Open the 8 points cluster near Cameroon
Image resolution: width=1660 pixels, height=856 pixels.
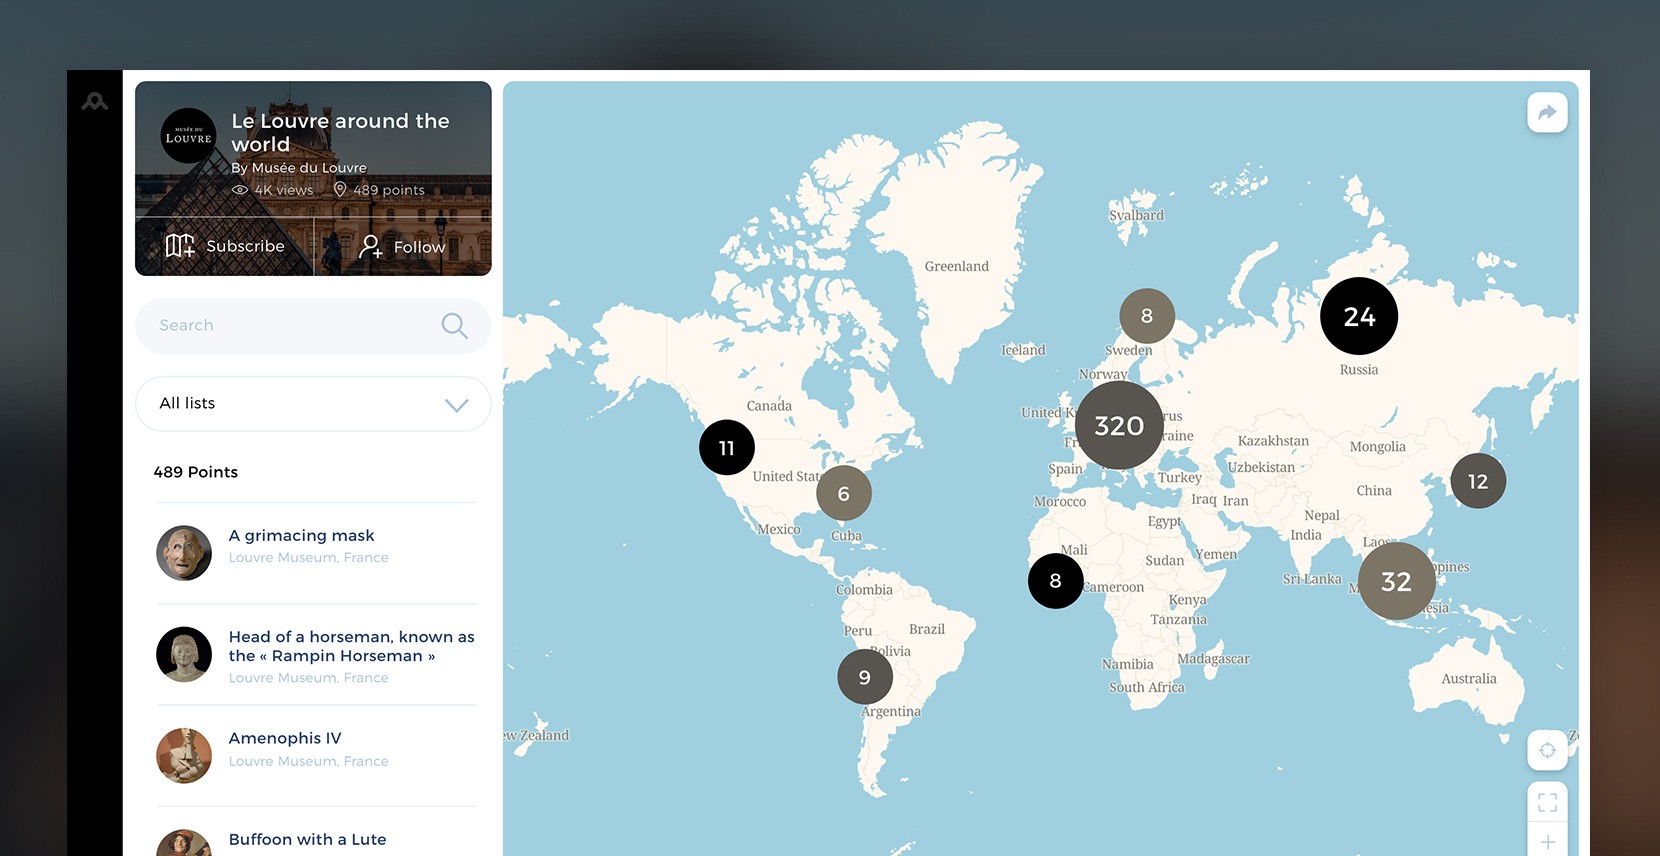click(x=1056, y=581)
